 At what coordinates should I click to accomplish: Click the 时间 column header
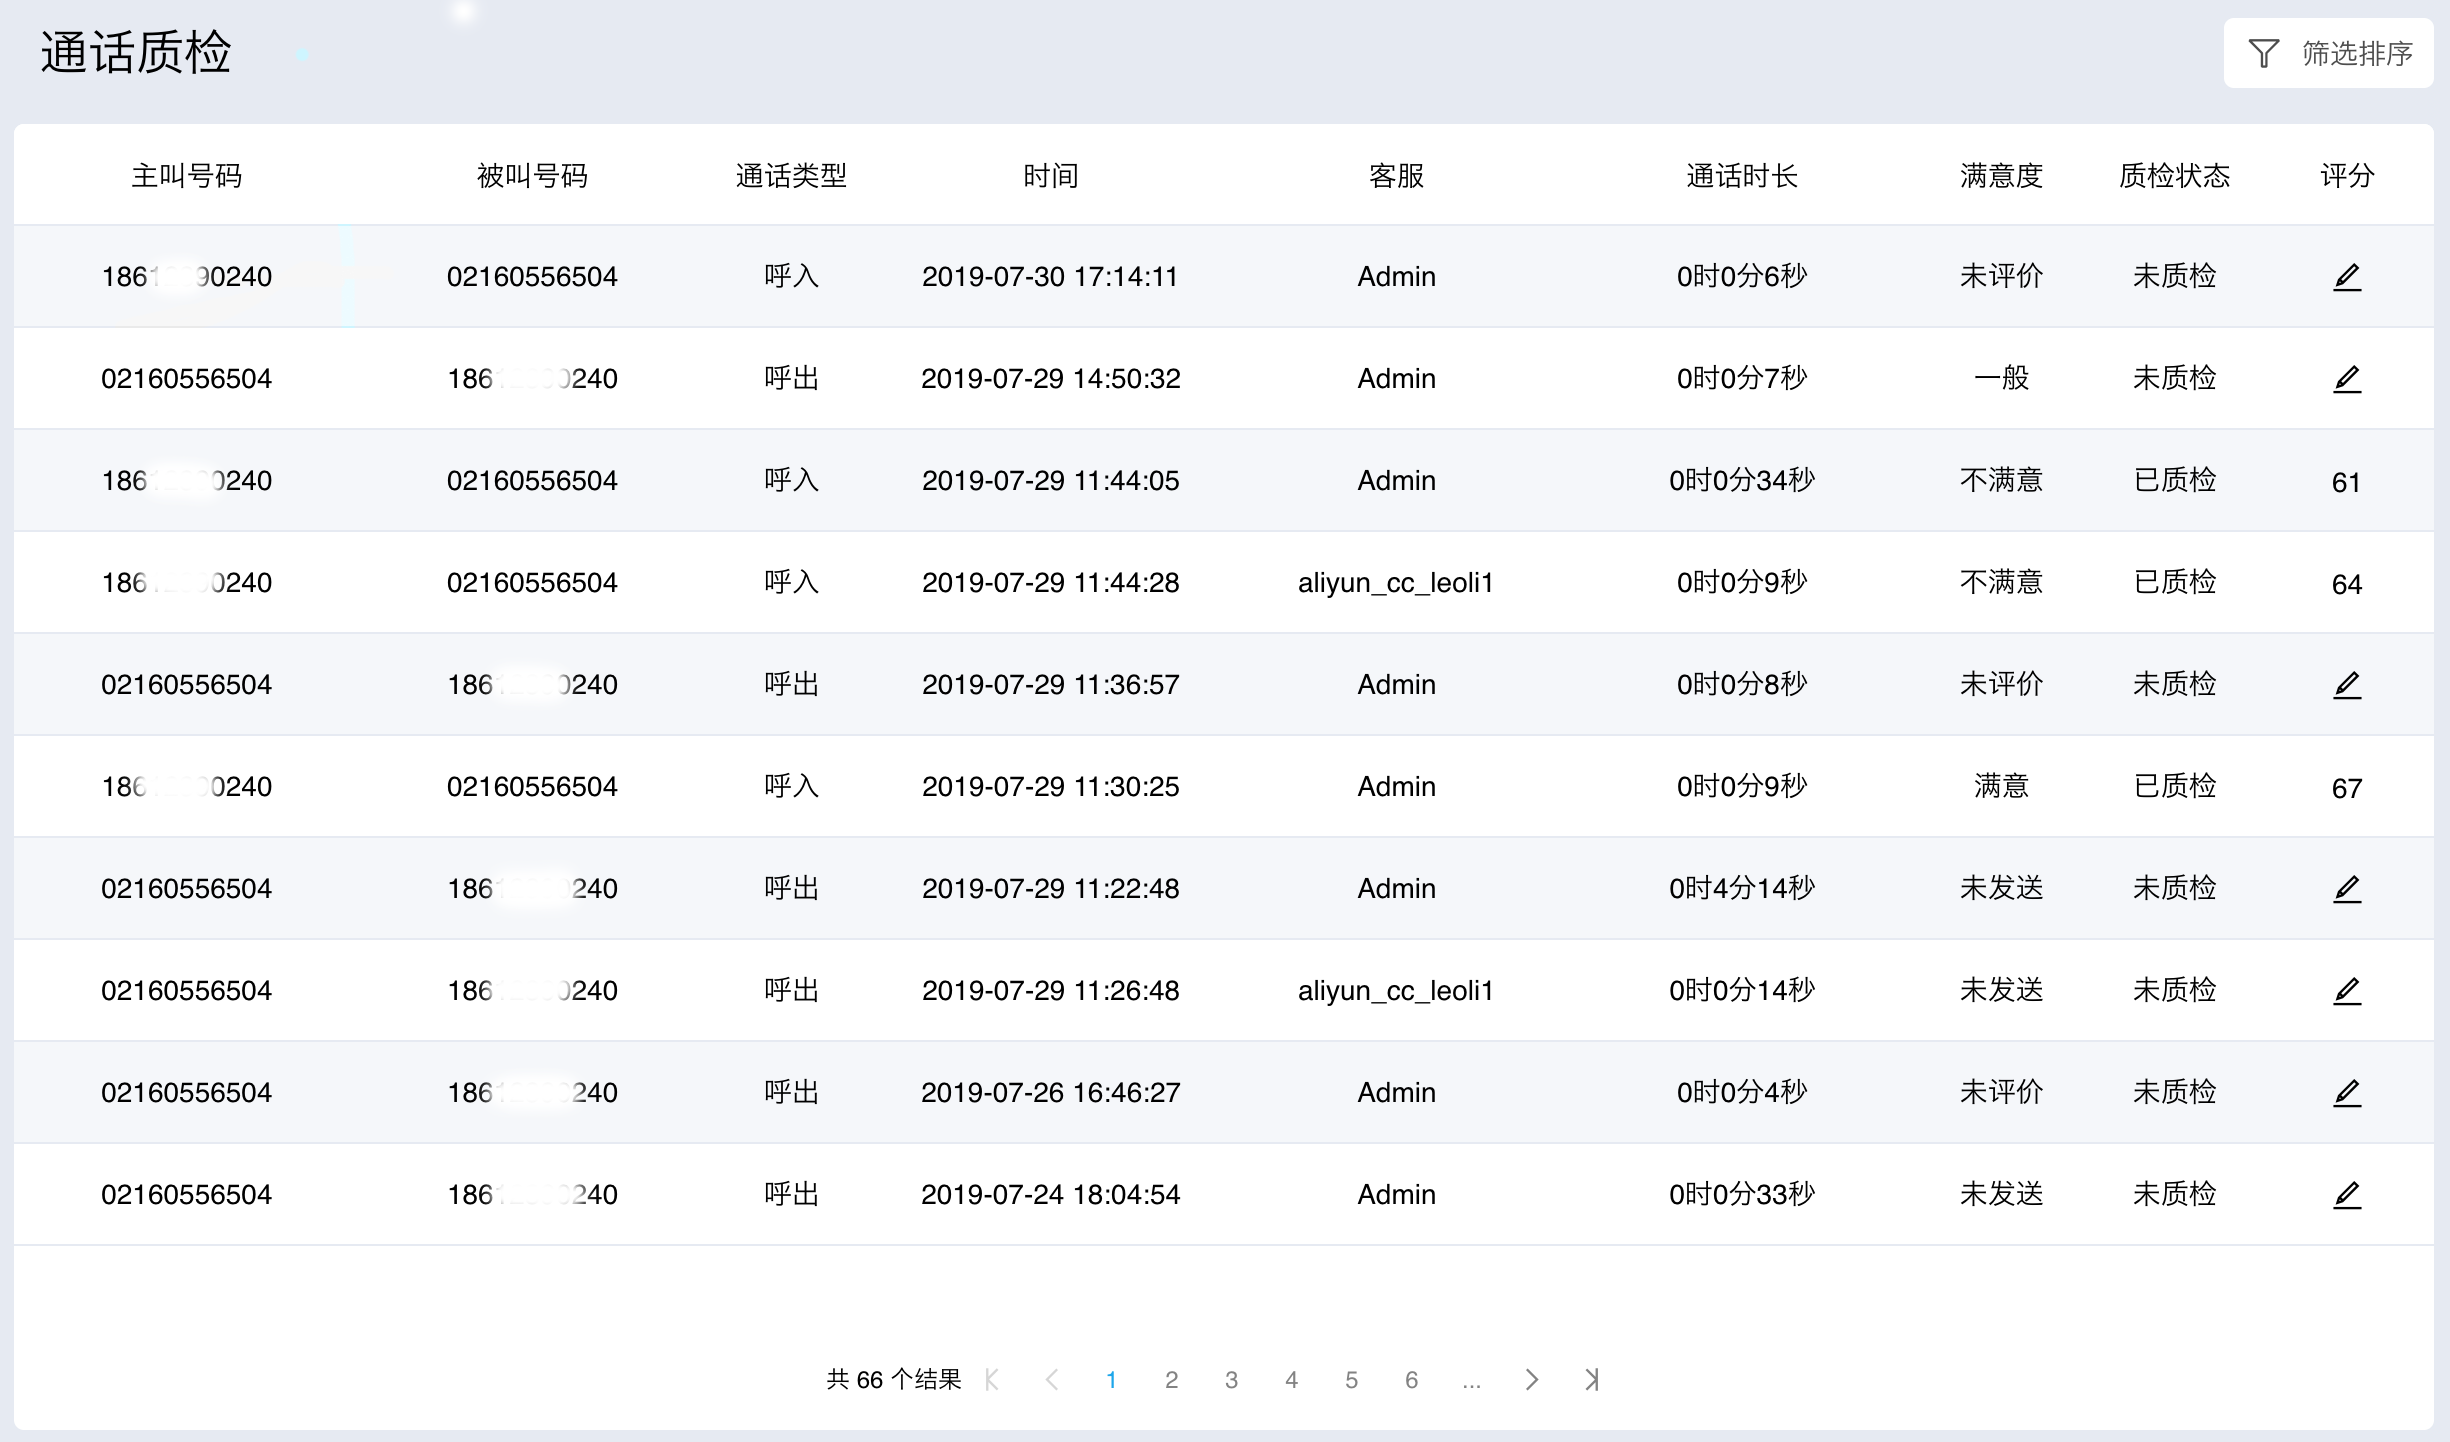(x=1050, y=176)
